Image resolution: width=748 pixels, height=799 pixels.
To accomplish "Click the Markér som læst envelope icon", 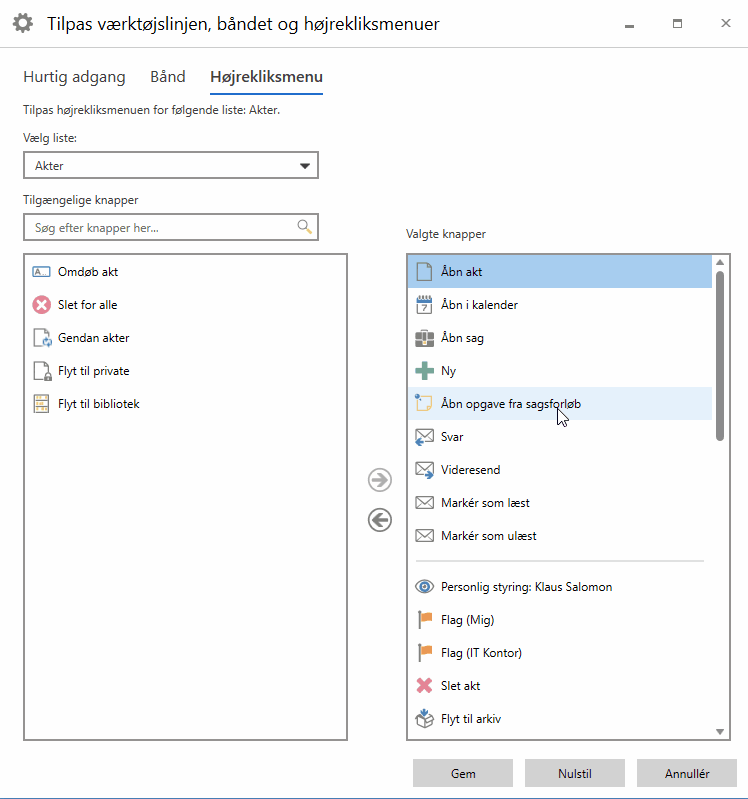I will tap(424, 503).
